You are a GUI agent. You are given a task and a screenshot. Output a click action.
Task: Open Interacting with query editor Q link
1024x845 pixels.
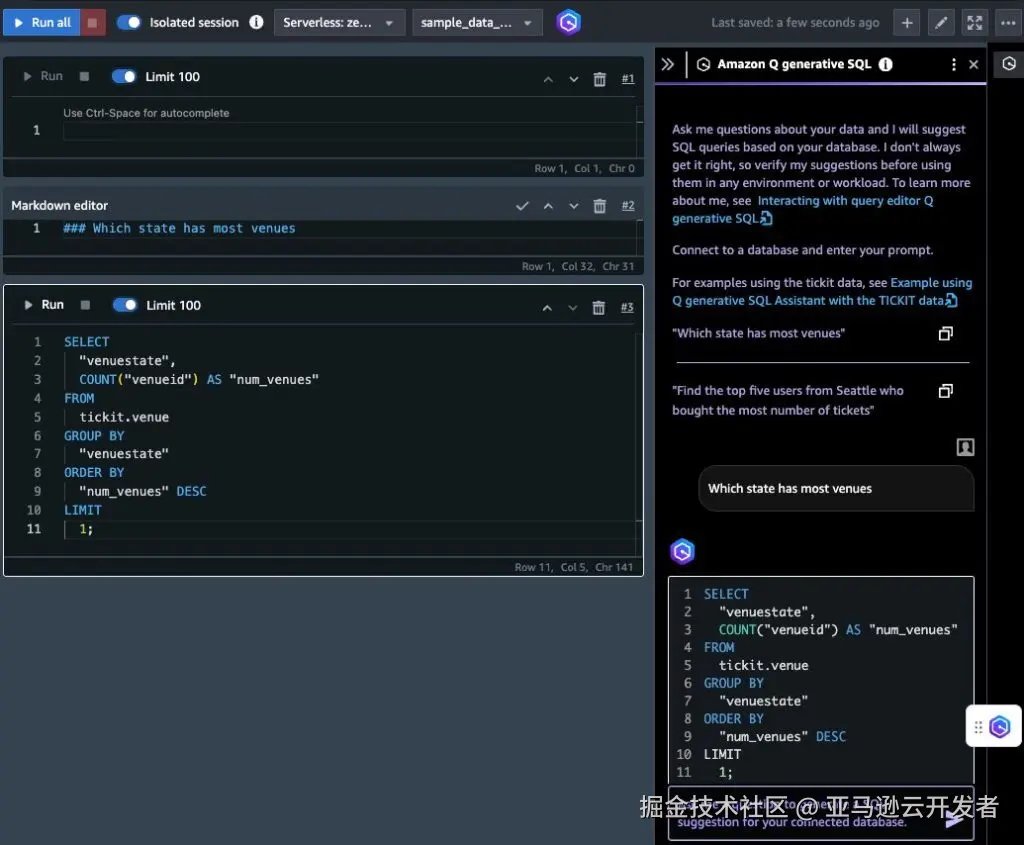tap(803, 210)
